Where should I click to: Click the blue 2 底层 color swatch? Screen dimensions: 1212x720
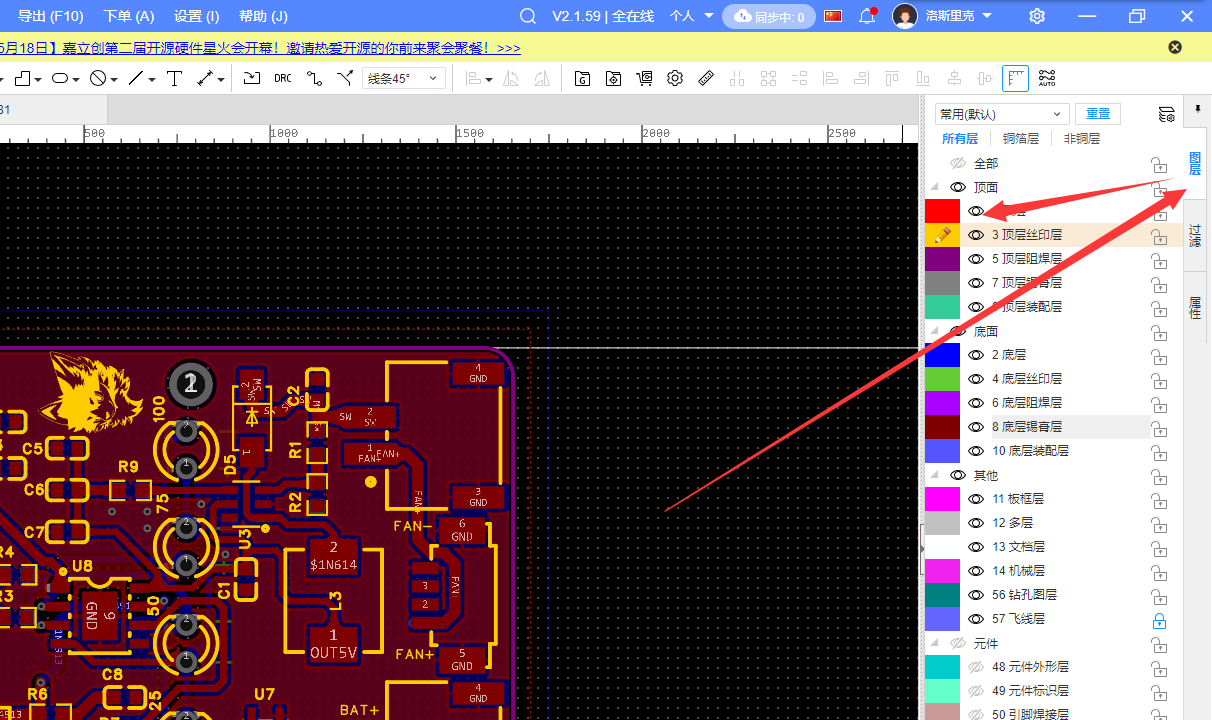point(942,355)
